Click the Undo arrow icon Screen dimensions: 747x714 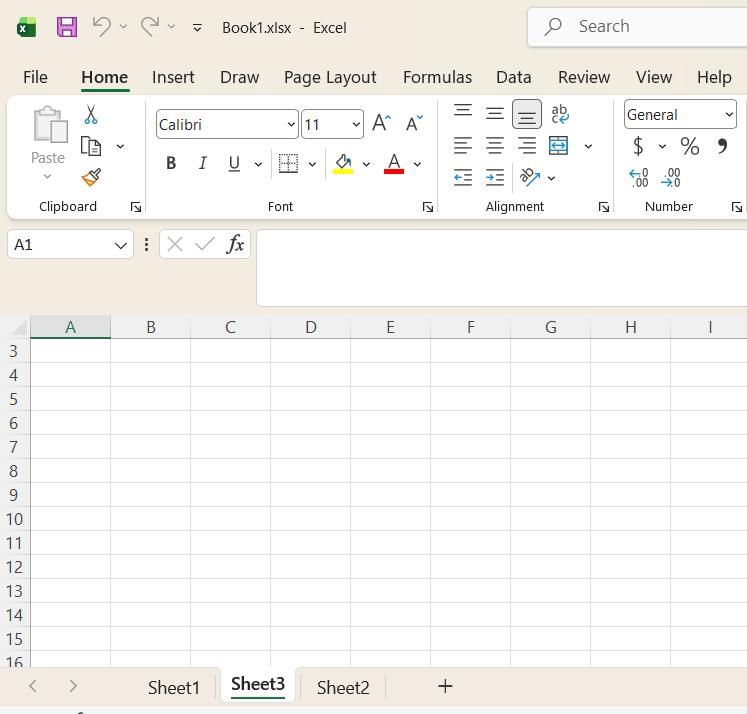pyautogui.click(x=102, y=26)
